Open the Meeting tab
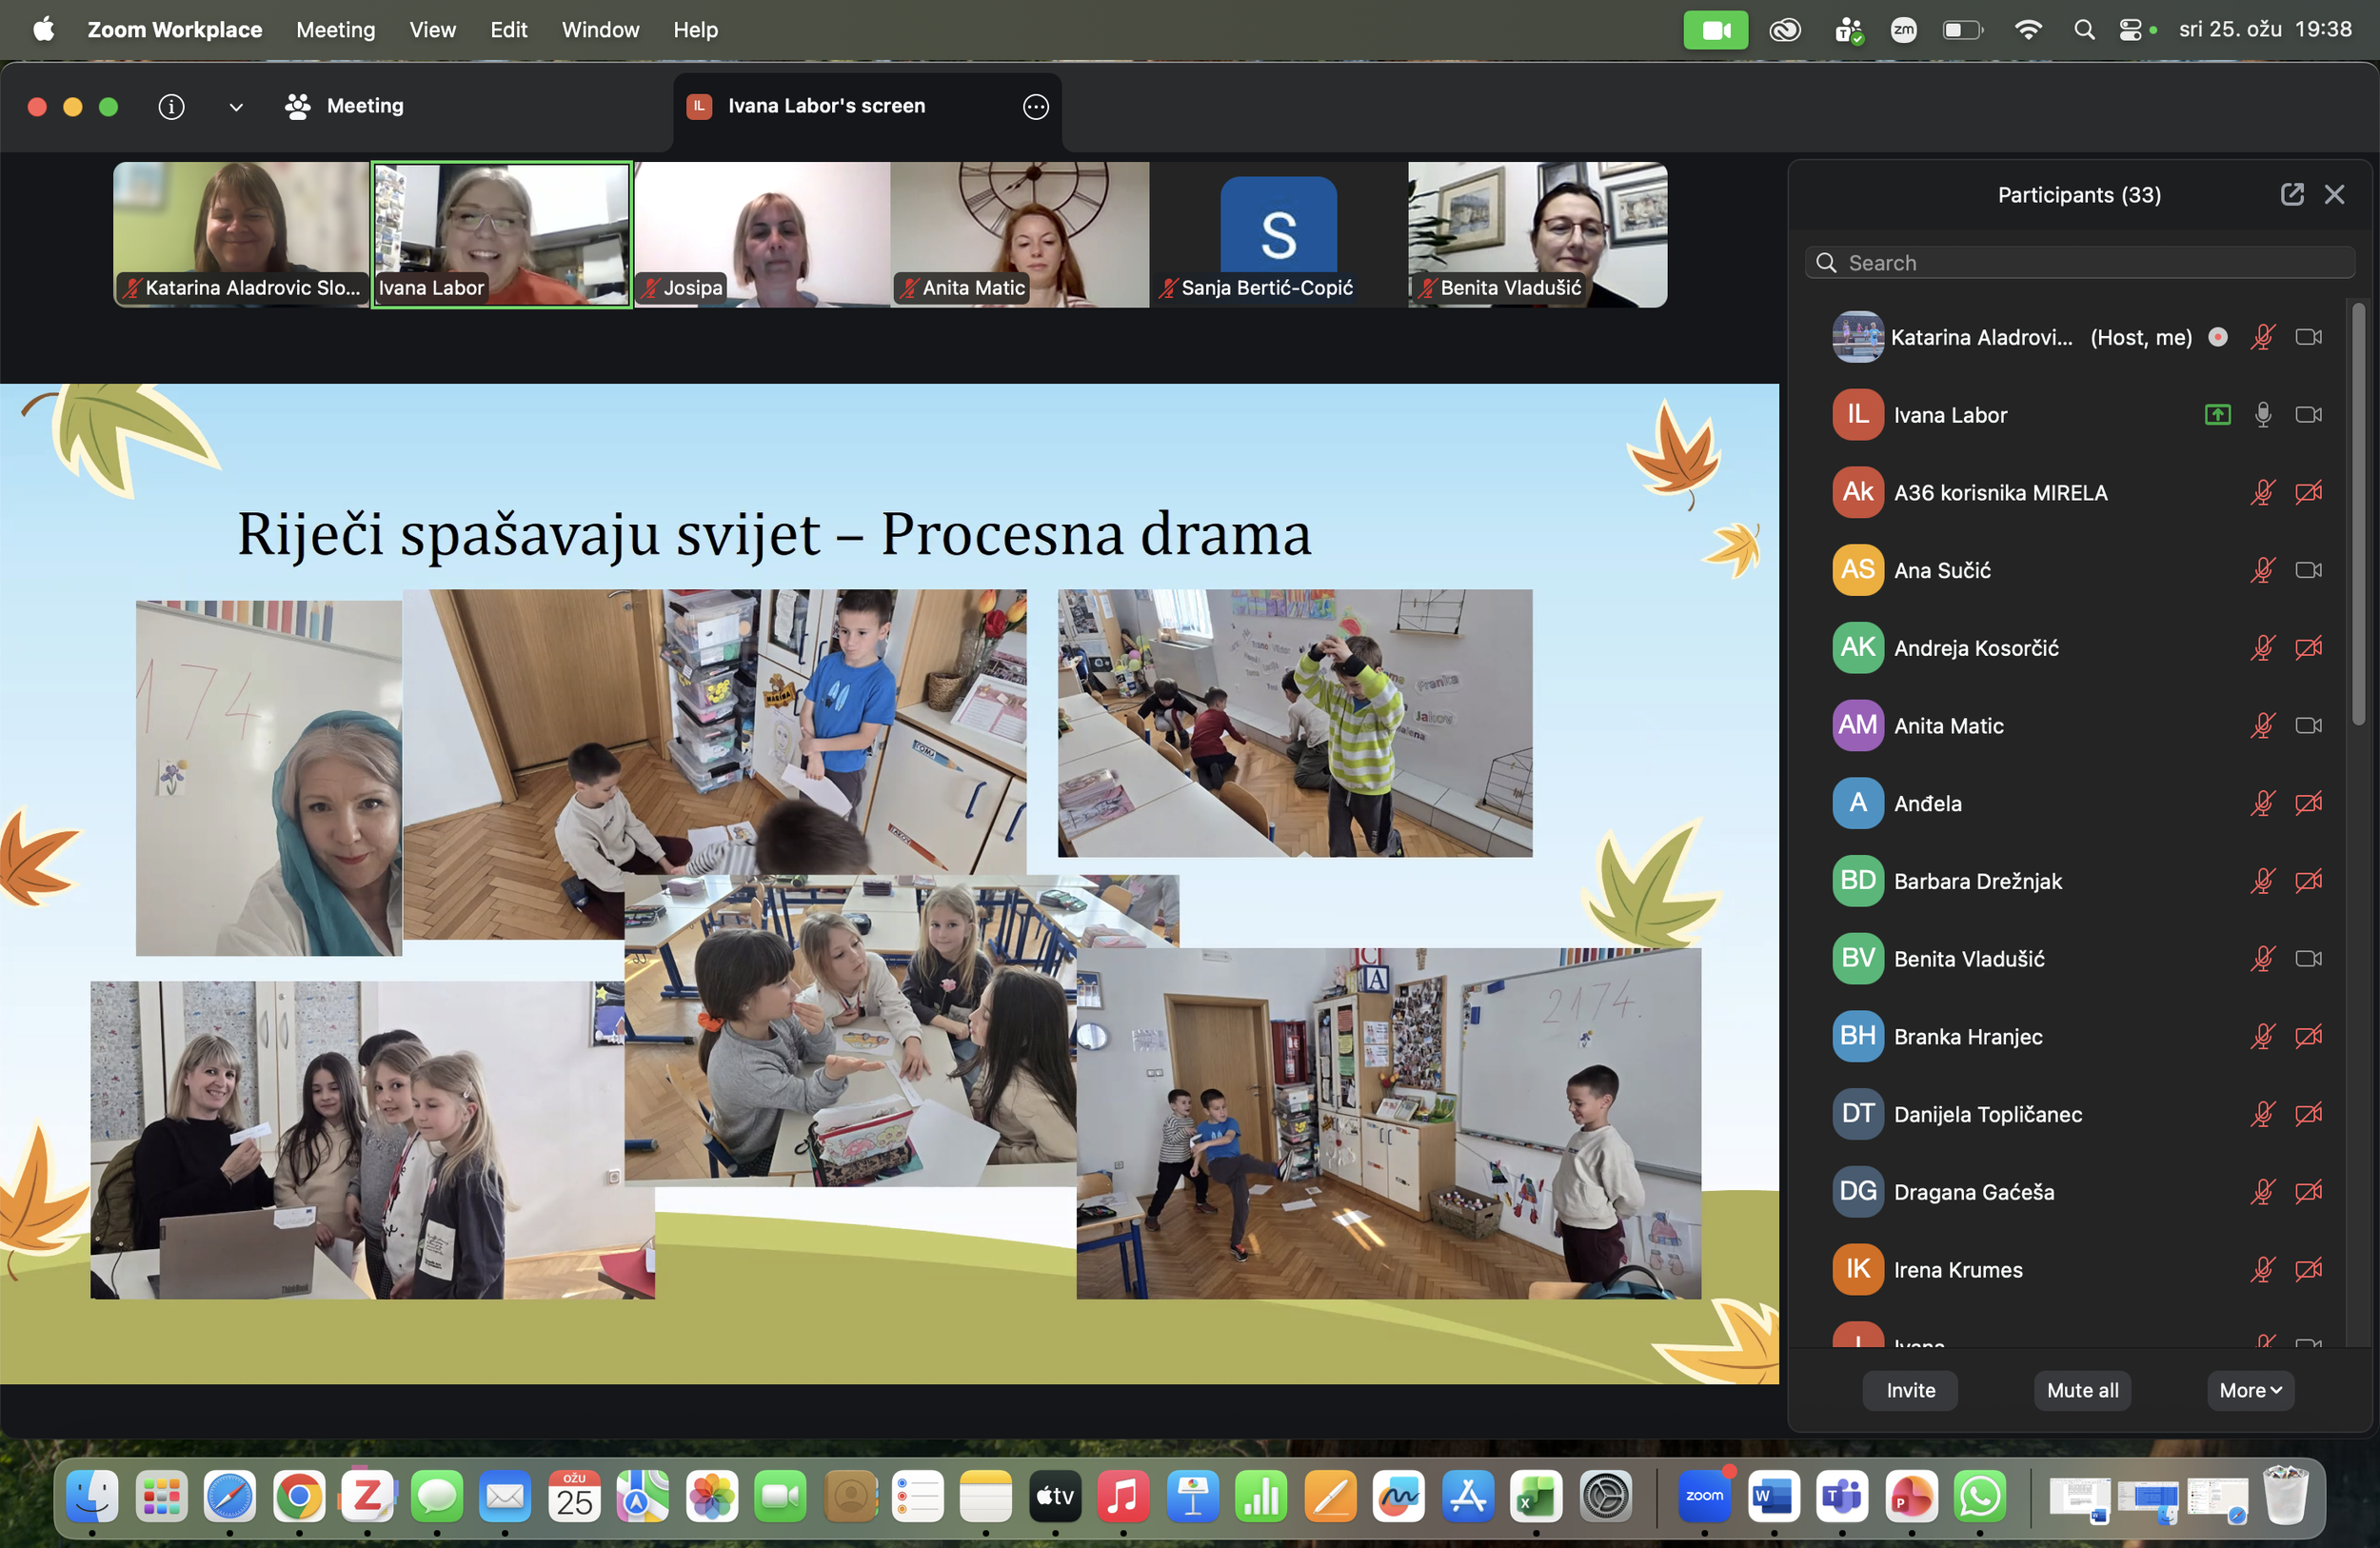 click(x=344, y=106)
